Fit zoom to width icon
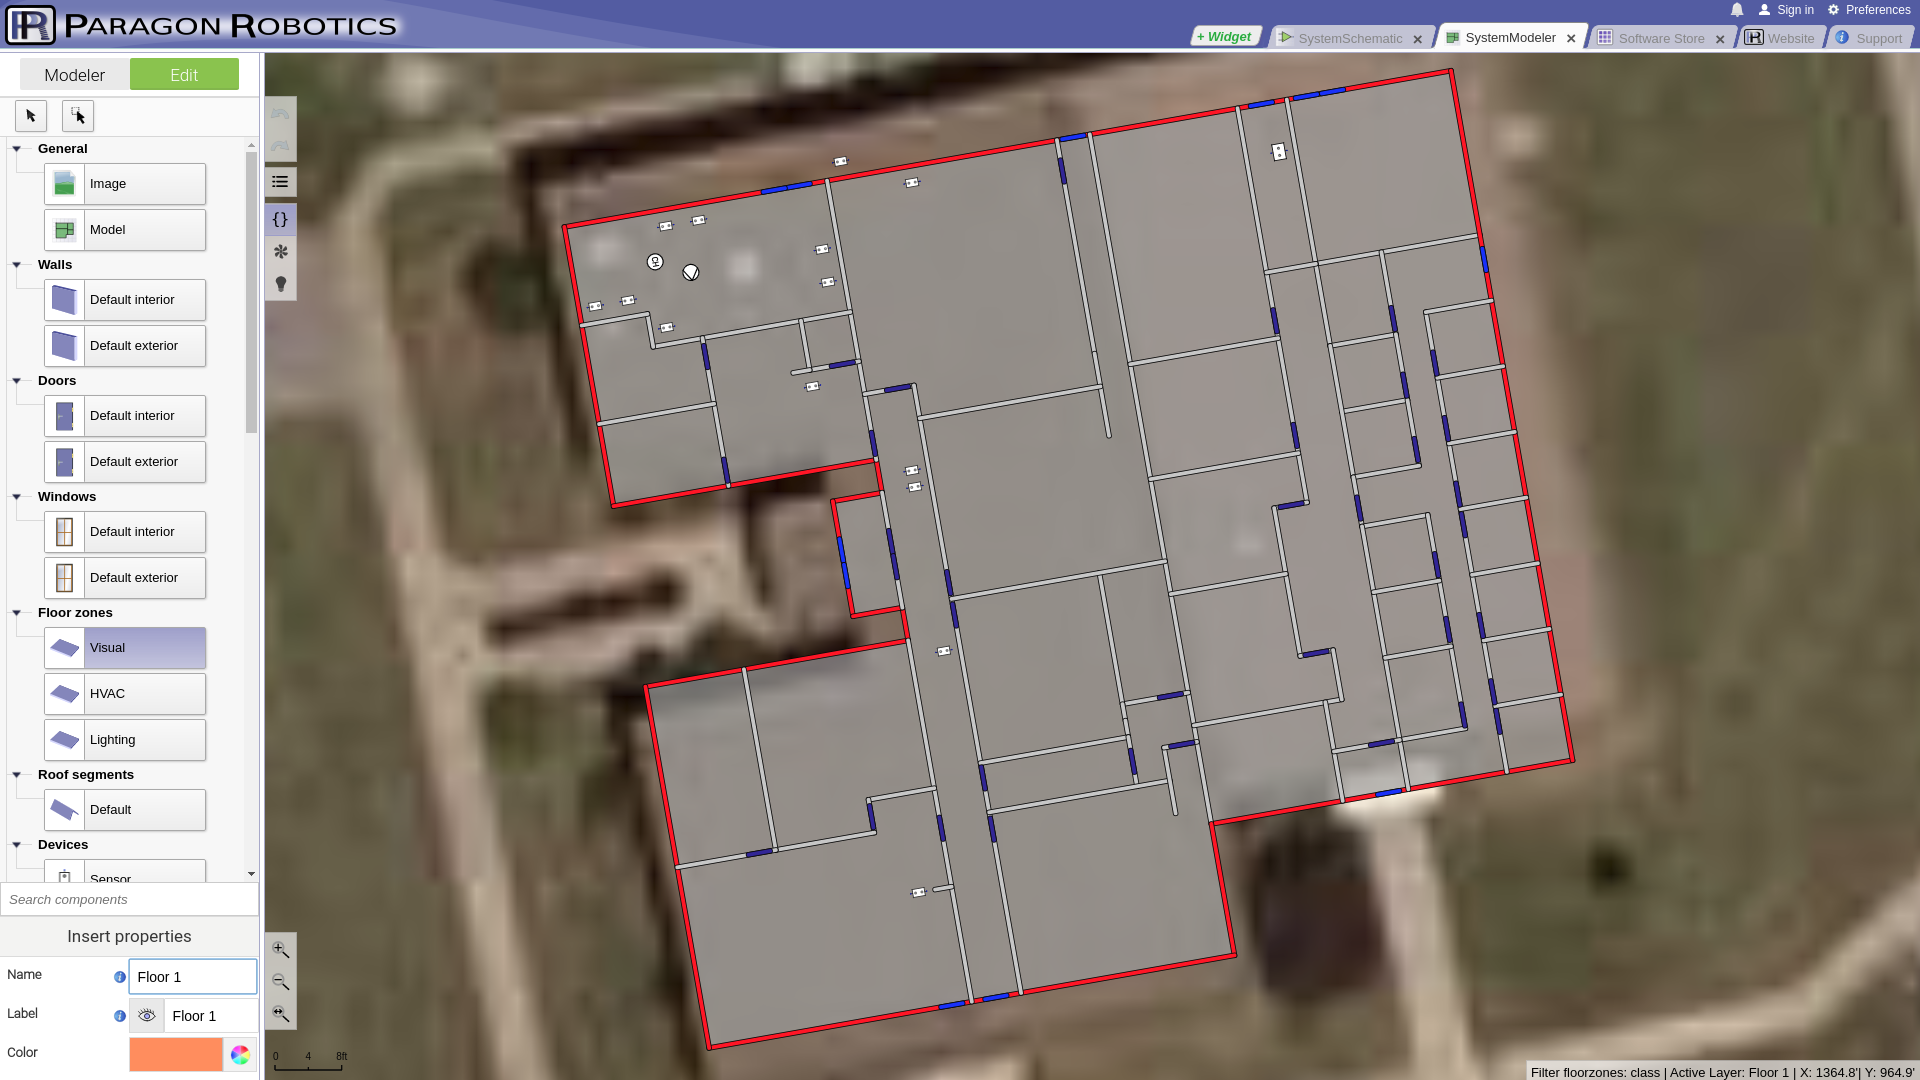This screenshot has width=1920, height=1080. (280, 1013)
